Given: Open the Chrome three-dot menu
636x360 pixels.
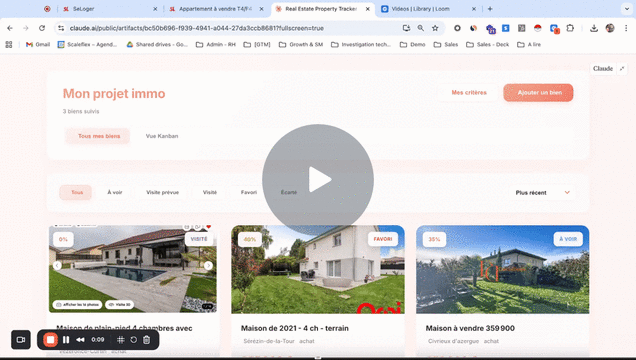Looking at the screenshot, I should coord(626,28).
